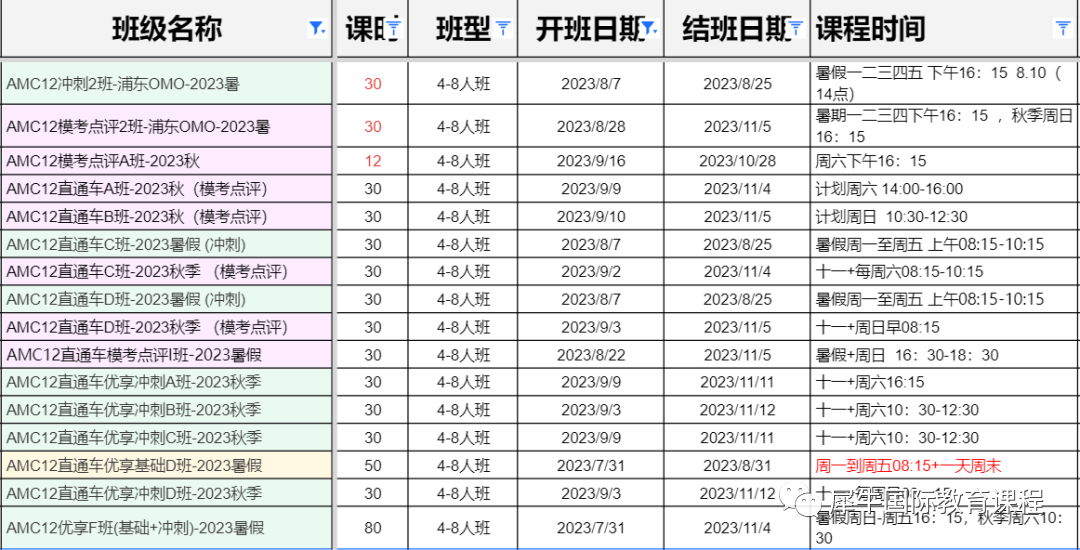Select AMC12直通车优享冲刺C班-2023秋季 cell
The image size is (1080, 550).
coord(167,437)
